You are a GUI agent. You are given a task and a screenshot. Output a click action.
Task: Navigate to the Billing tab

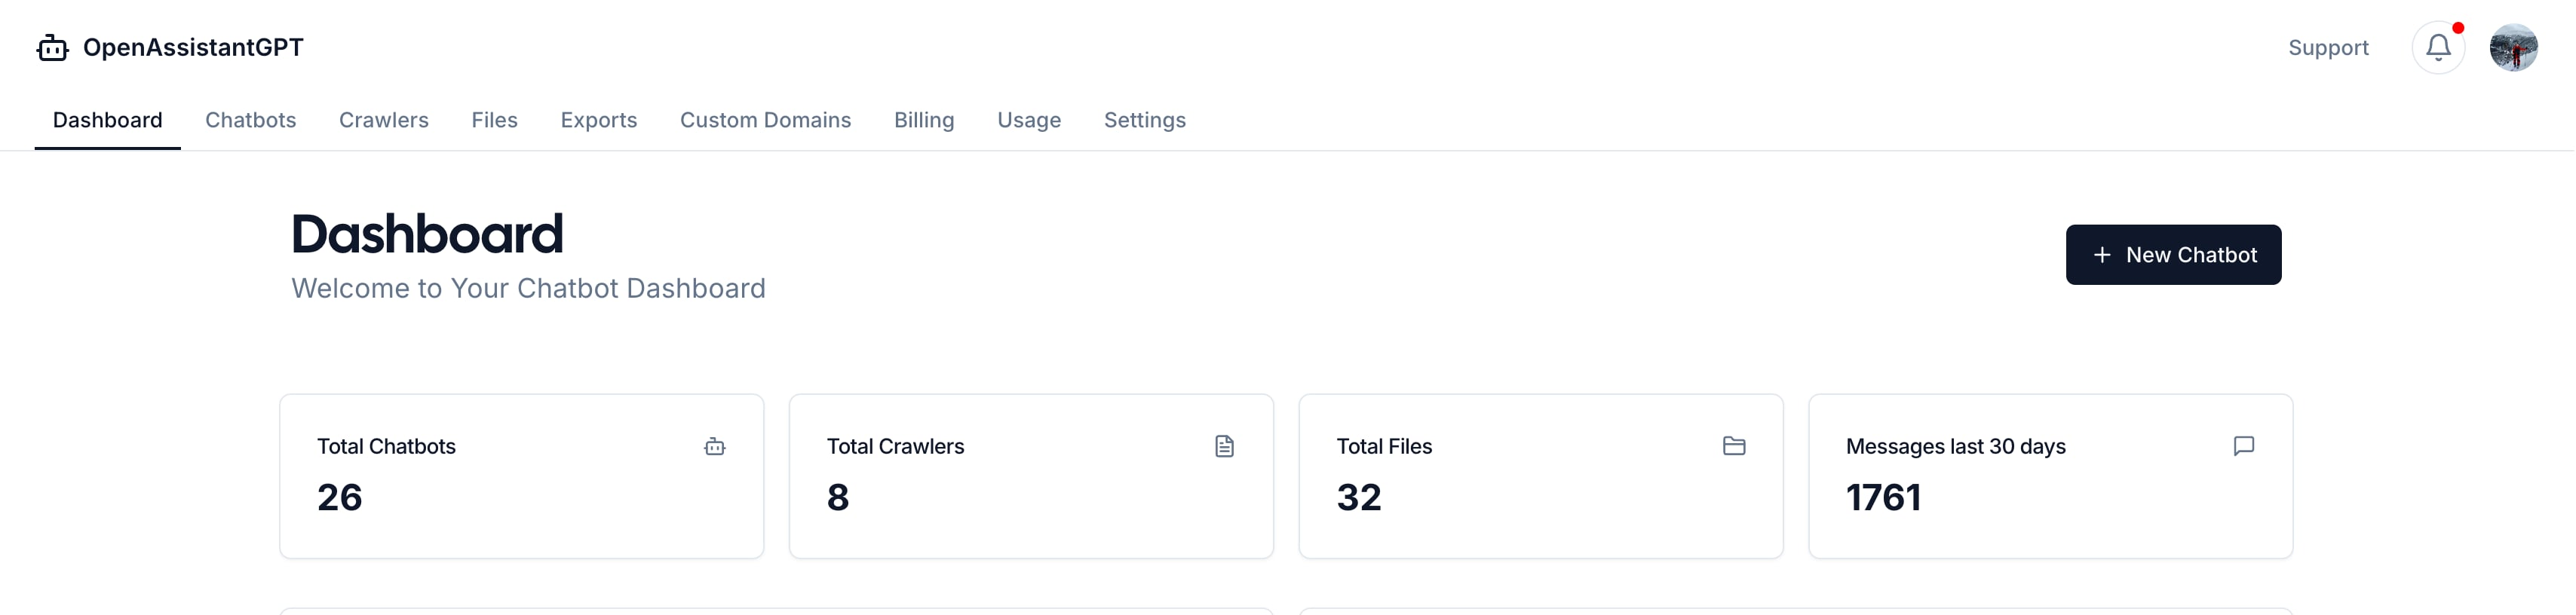coord(923,120)
